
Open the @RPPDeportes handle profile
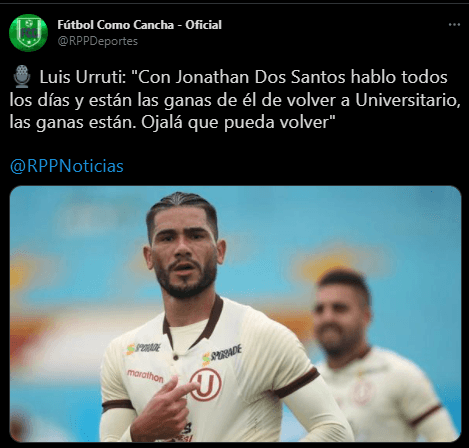click(x=97, y=41)
